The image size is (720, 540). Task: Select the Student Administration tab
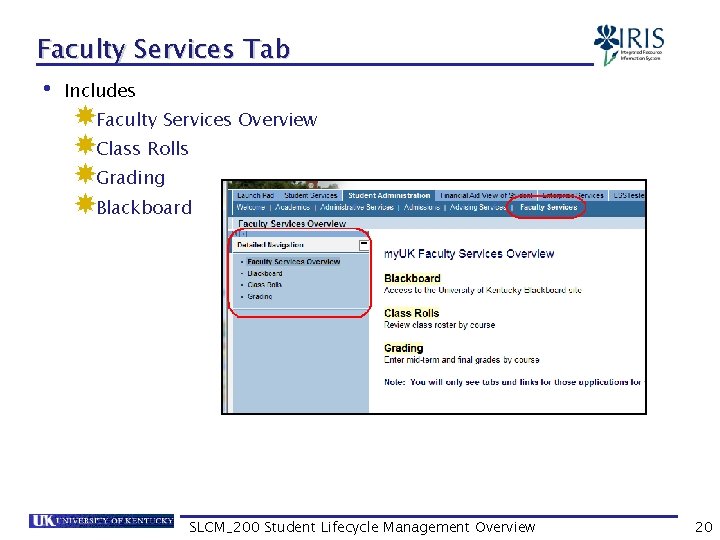point(389,196)
